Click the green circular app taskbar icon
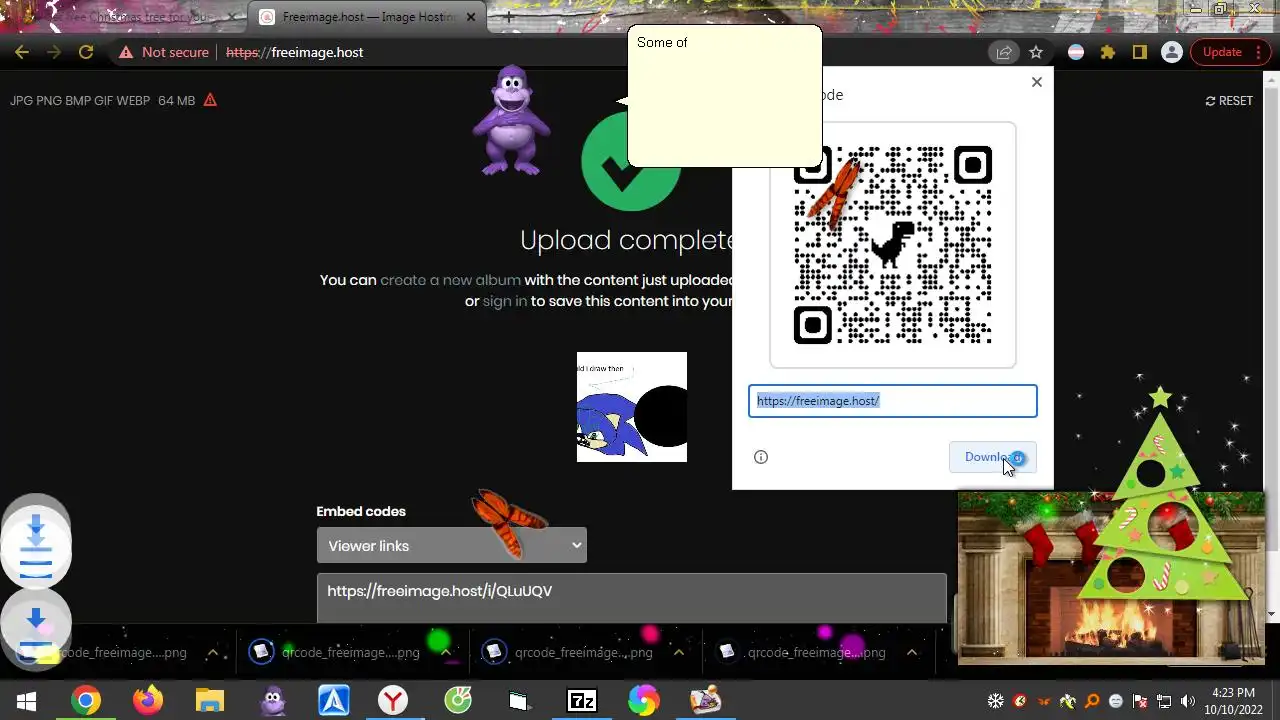 tap(457, 701)
